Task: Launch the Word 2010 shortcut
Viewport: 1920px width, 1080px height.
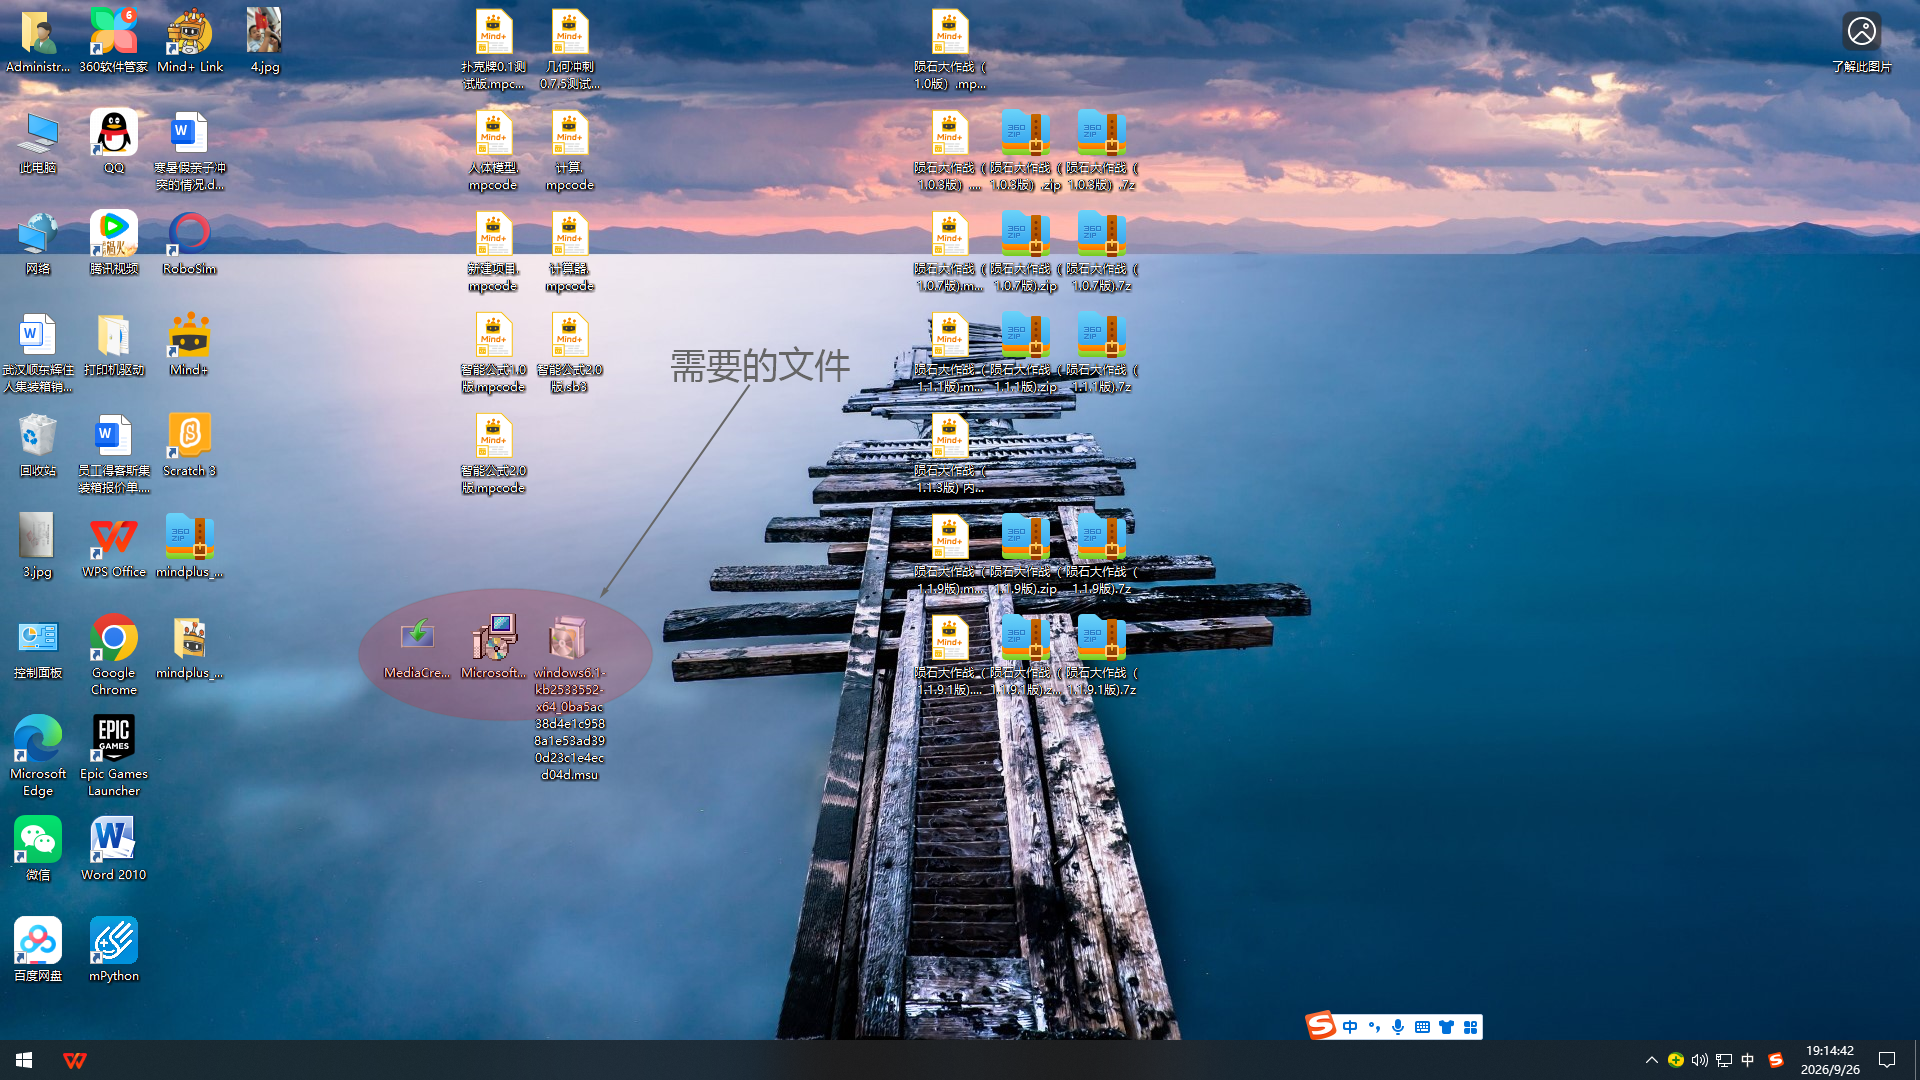Action: 114,849
